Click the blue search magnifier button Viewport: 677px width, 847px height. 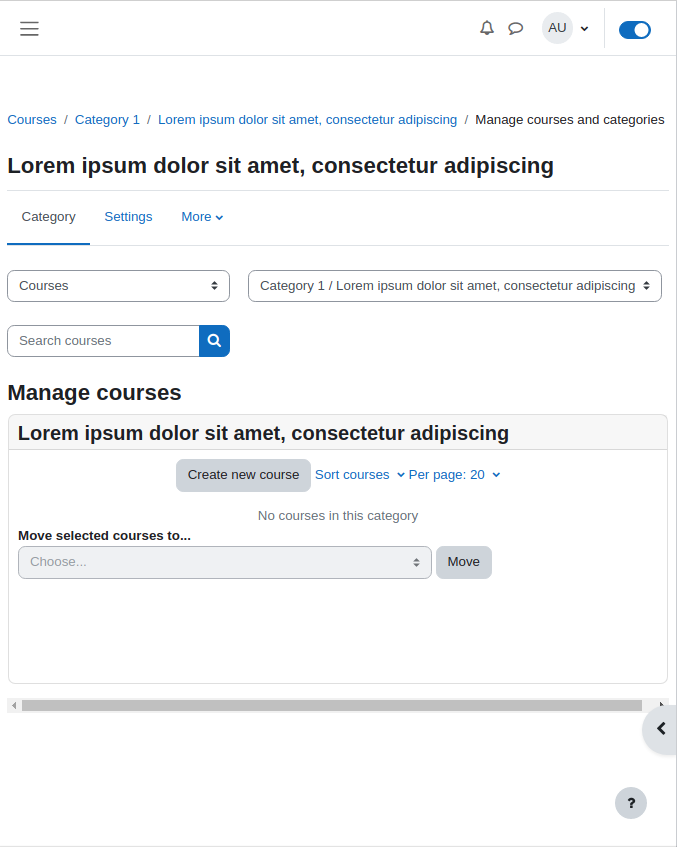[x=215, y=341]
